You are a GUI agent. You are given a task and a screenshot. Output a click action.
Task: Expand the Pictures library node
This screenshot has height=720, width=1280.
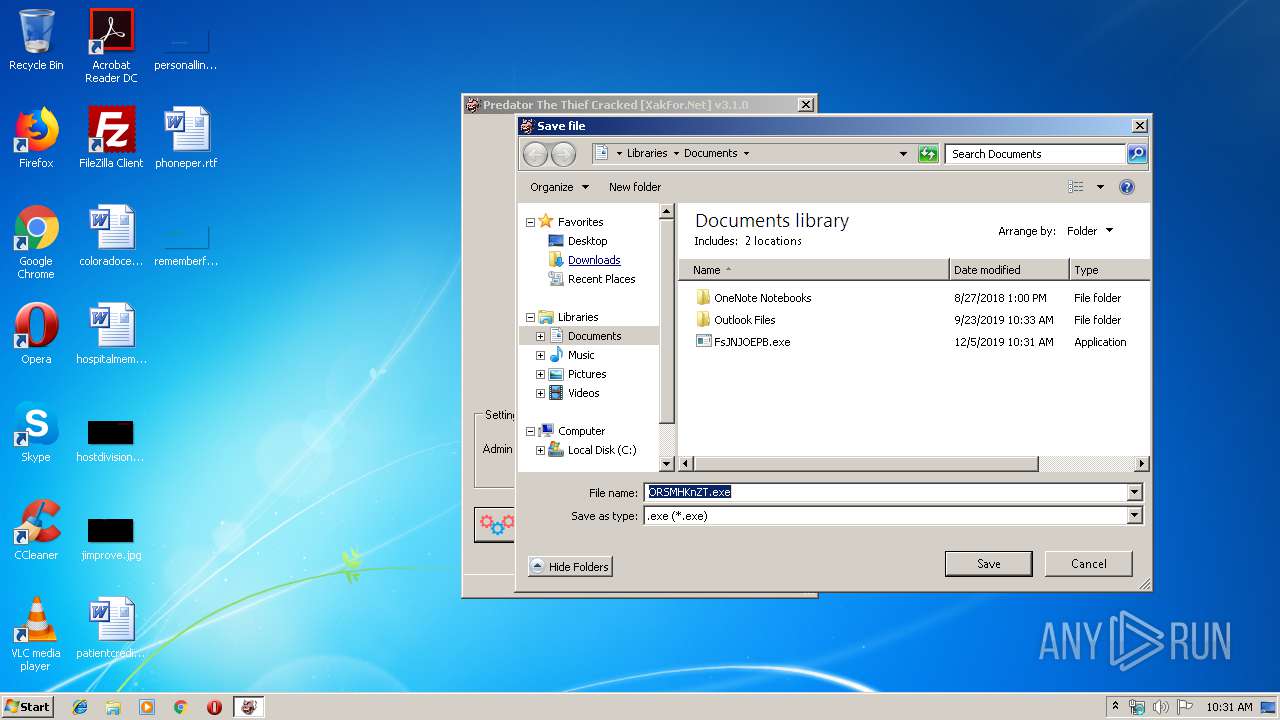[540, 374]
